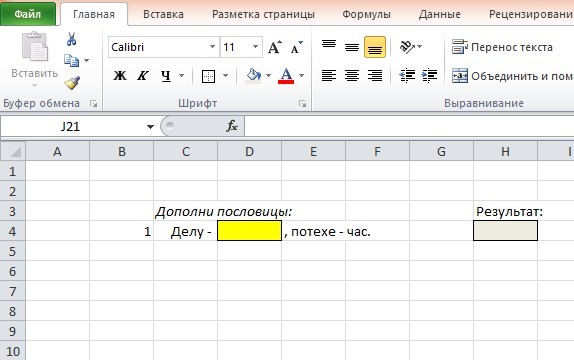Screen dimensions: 574x360
Task: Open the font size 11 dropdown
Action: (x=256, y=47)
